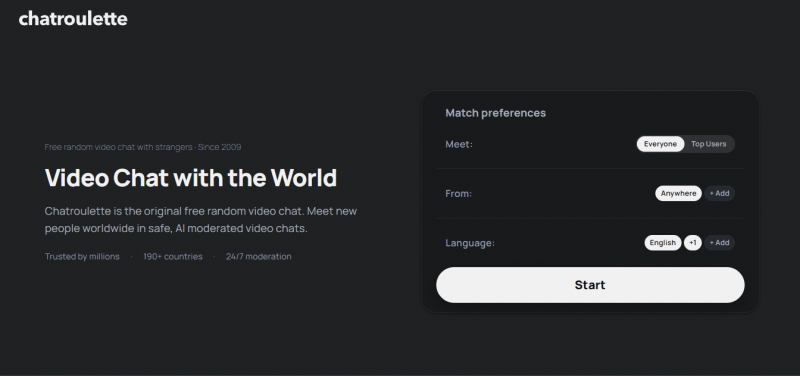Click the 'Chatroulette is the original' description paragraph
The height and width of the screenshot is (376, 800).
click(x=201, y=219)
